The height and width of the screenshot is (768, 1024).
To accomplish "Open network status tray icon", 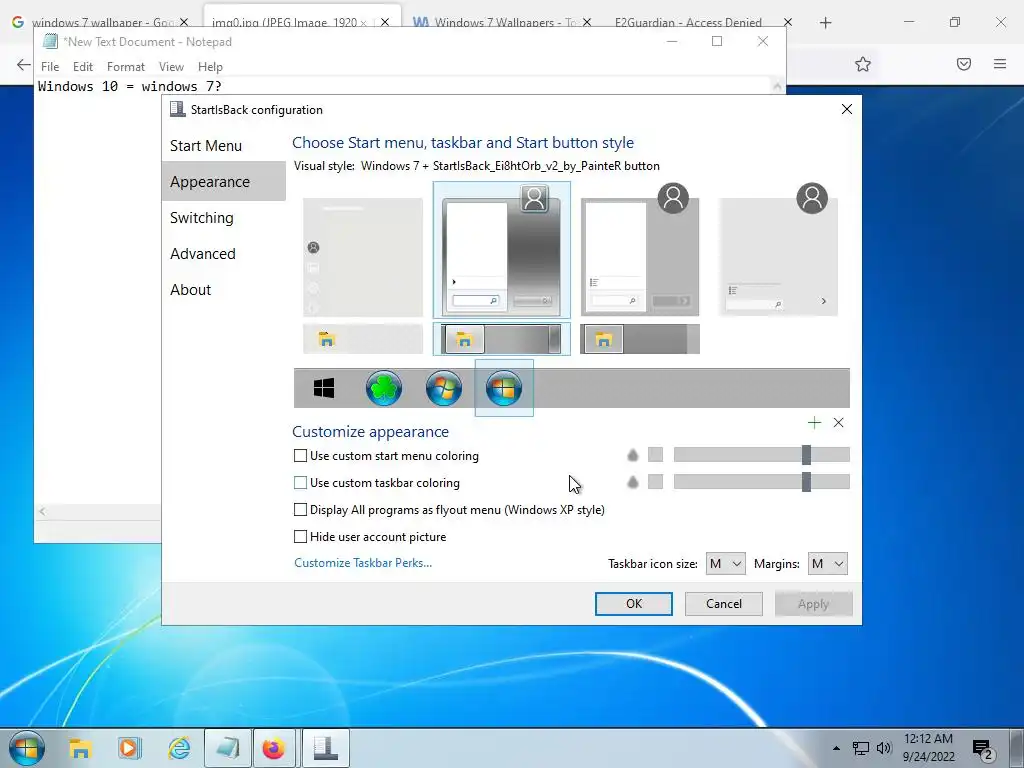I will (x=861, y=748).
